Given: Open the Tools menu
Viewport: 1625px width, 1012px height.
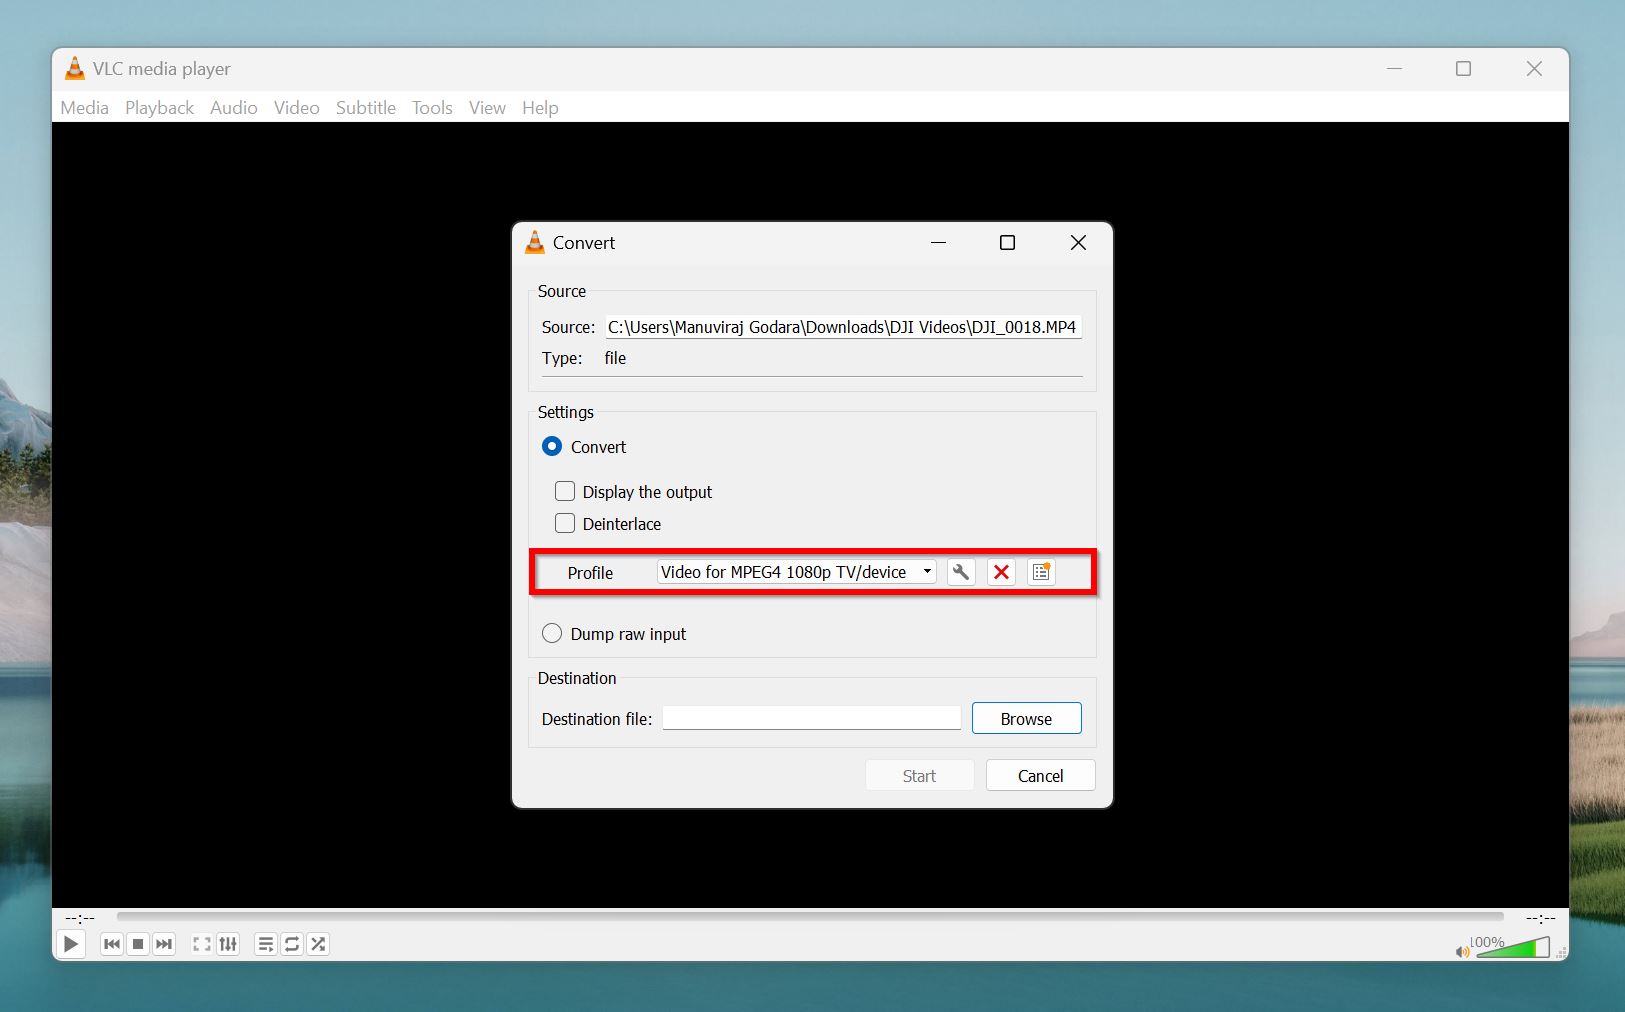Looking at the screenshot, I should pos(432,107).
